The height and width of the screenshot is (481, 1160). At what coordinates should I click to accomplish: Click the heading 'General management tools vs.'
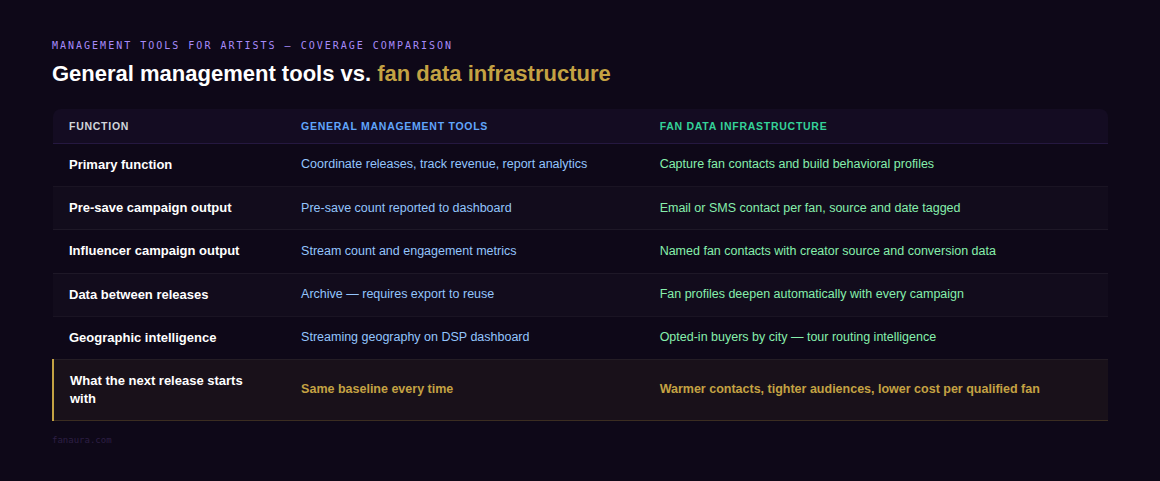point(211,74)
